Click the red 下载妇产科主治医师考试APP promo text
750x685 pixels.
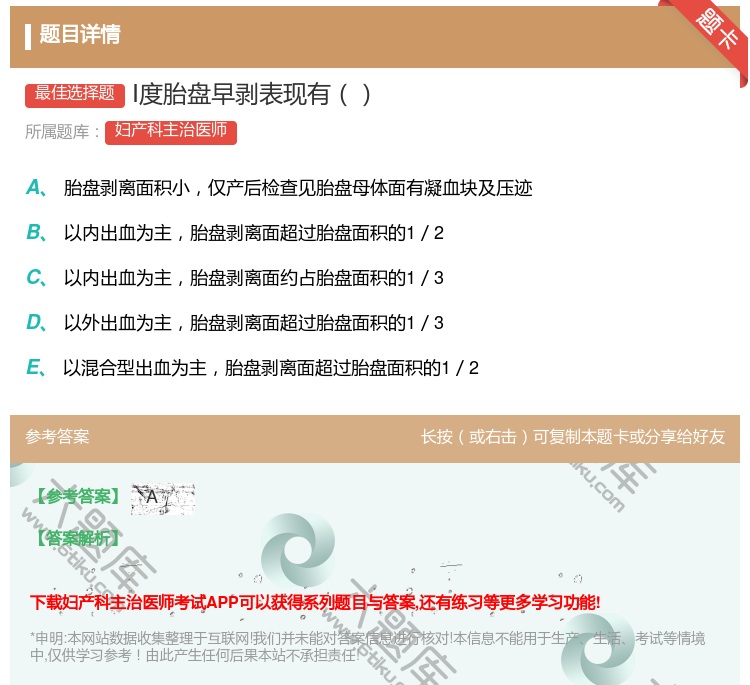pos(315,602)
